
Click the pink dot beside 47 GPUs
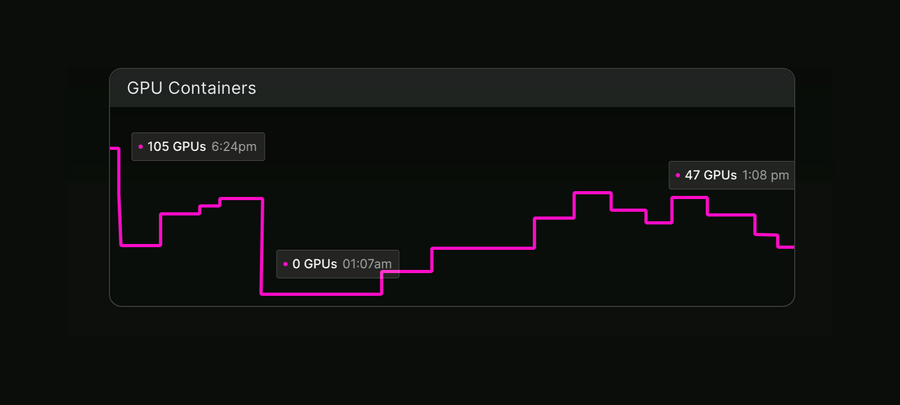[x=677, y=175]
